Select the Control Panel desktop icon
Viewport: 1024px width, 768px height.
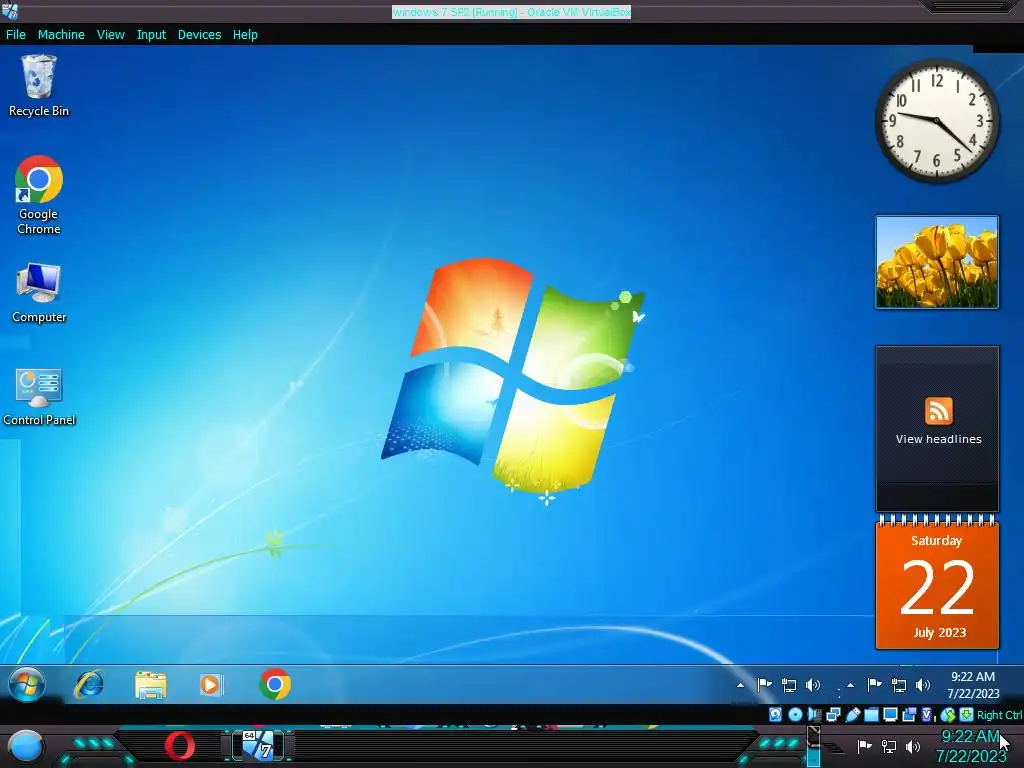click(39, 396)
